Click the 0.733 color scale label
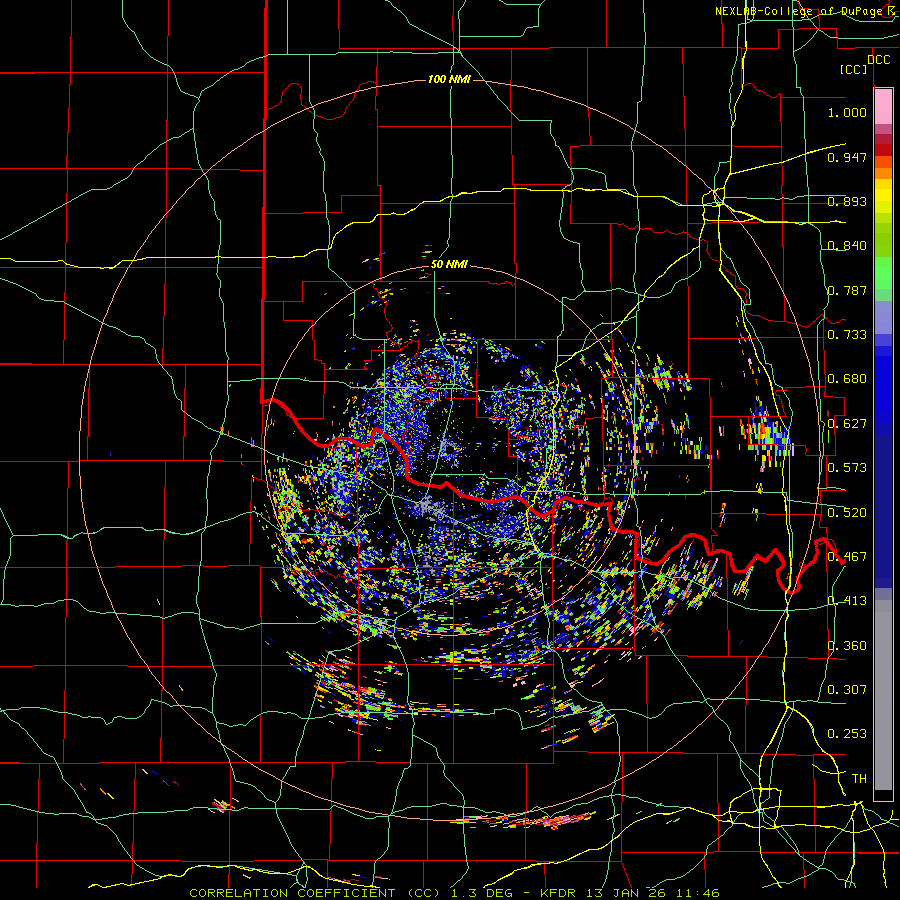 pyautogui.click(x=847, y=335)
